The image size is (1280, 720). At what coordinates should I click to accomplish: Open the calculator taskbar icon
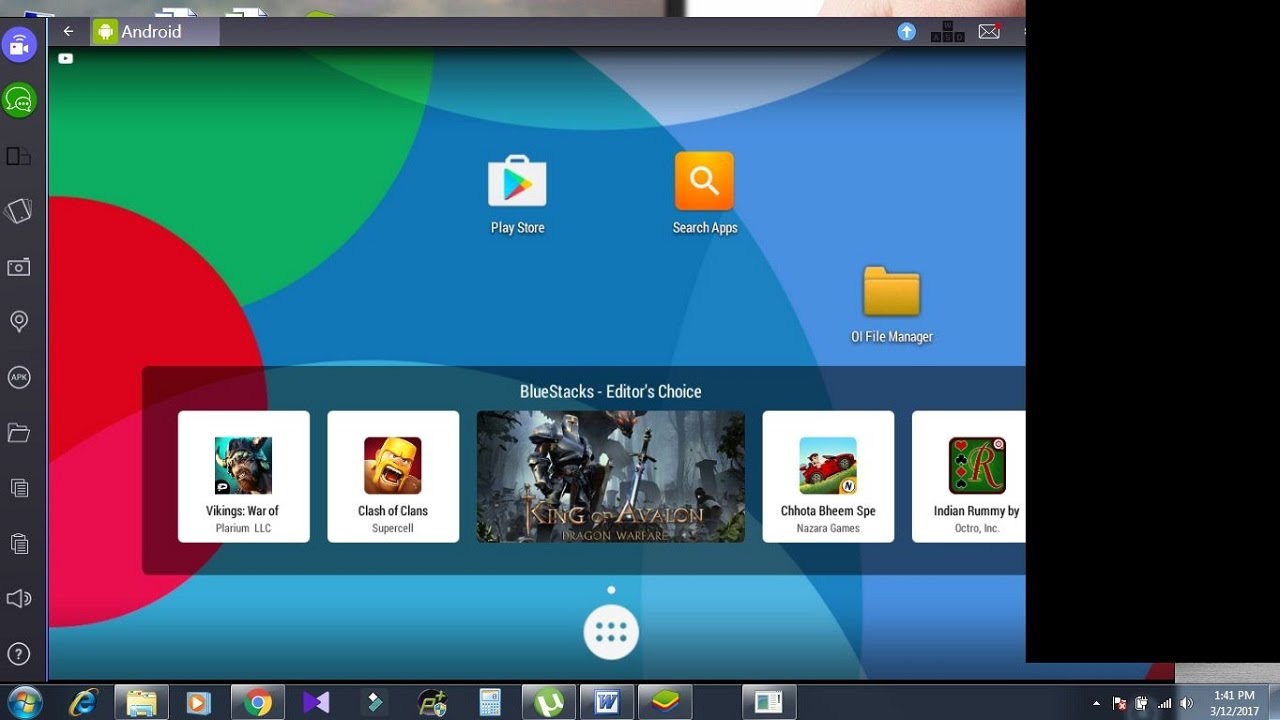pos(490,702)
